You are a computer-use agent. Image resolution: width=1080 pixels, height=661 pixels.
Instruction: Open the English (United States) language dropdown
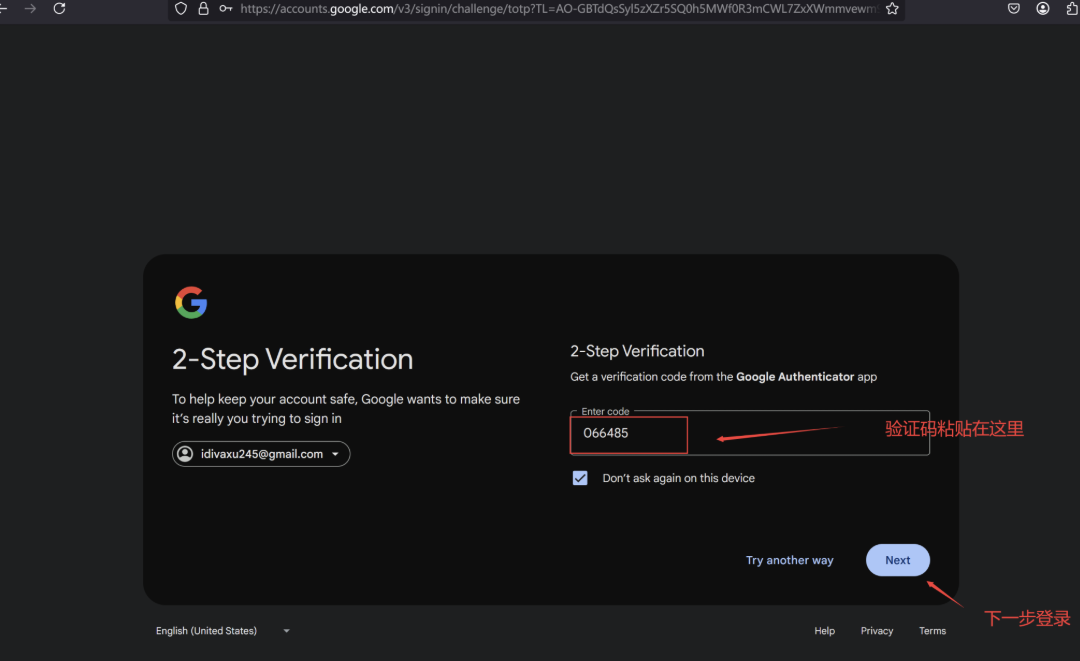[222, 631]
